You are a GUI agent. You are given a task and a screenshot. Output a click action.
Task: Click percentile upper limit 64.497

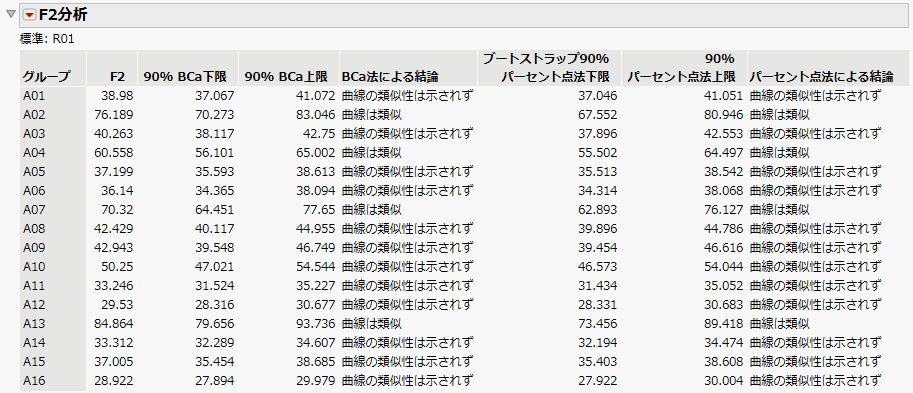[x=725, y=153]
